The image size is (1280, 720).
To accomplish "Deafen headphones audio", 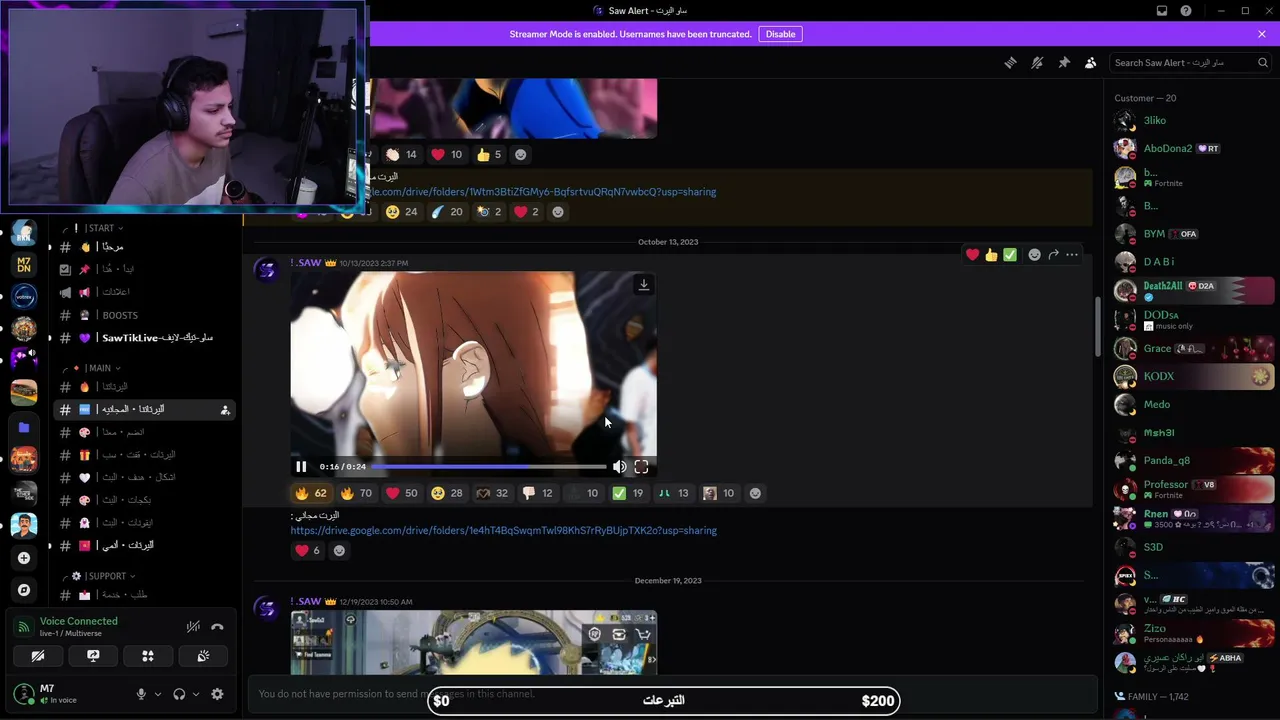I will pos(179,694).
